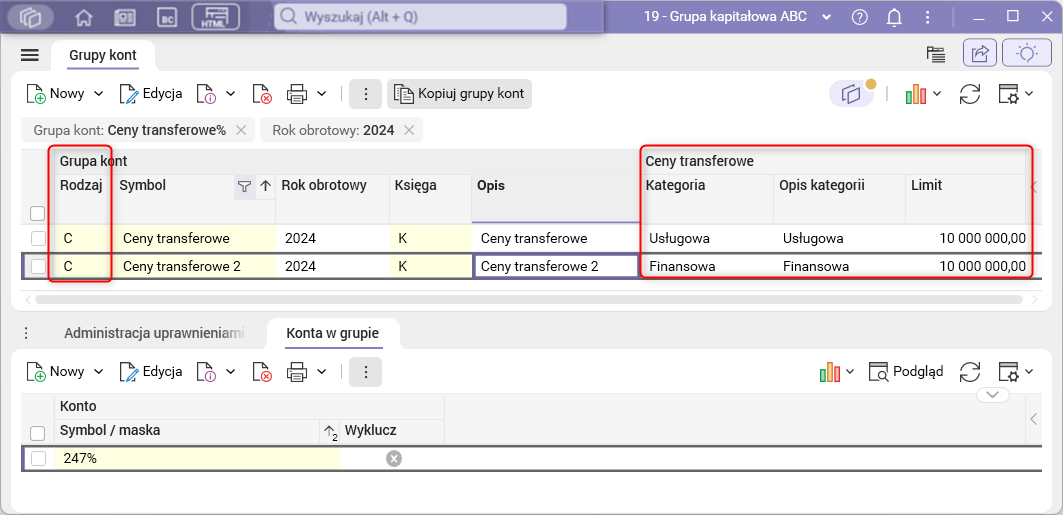The image size is (1063, 515).
Task: Expand the info document dropdown in upper toolbar
Action: [x=230, y=94]
